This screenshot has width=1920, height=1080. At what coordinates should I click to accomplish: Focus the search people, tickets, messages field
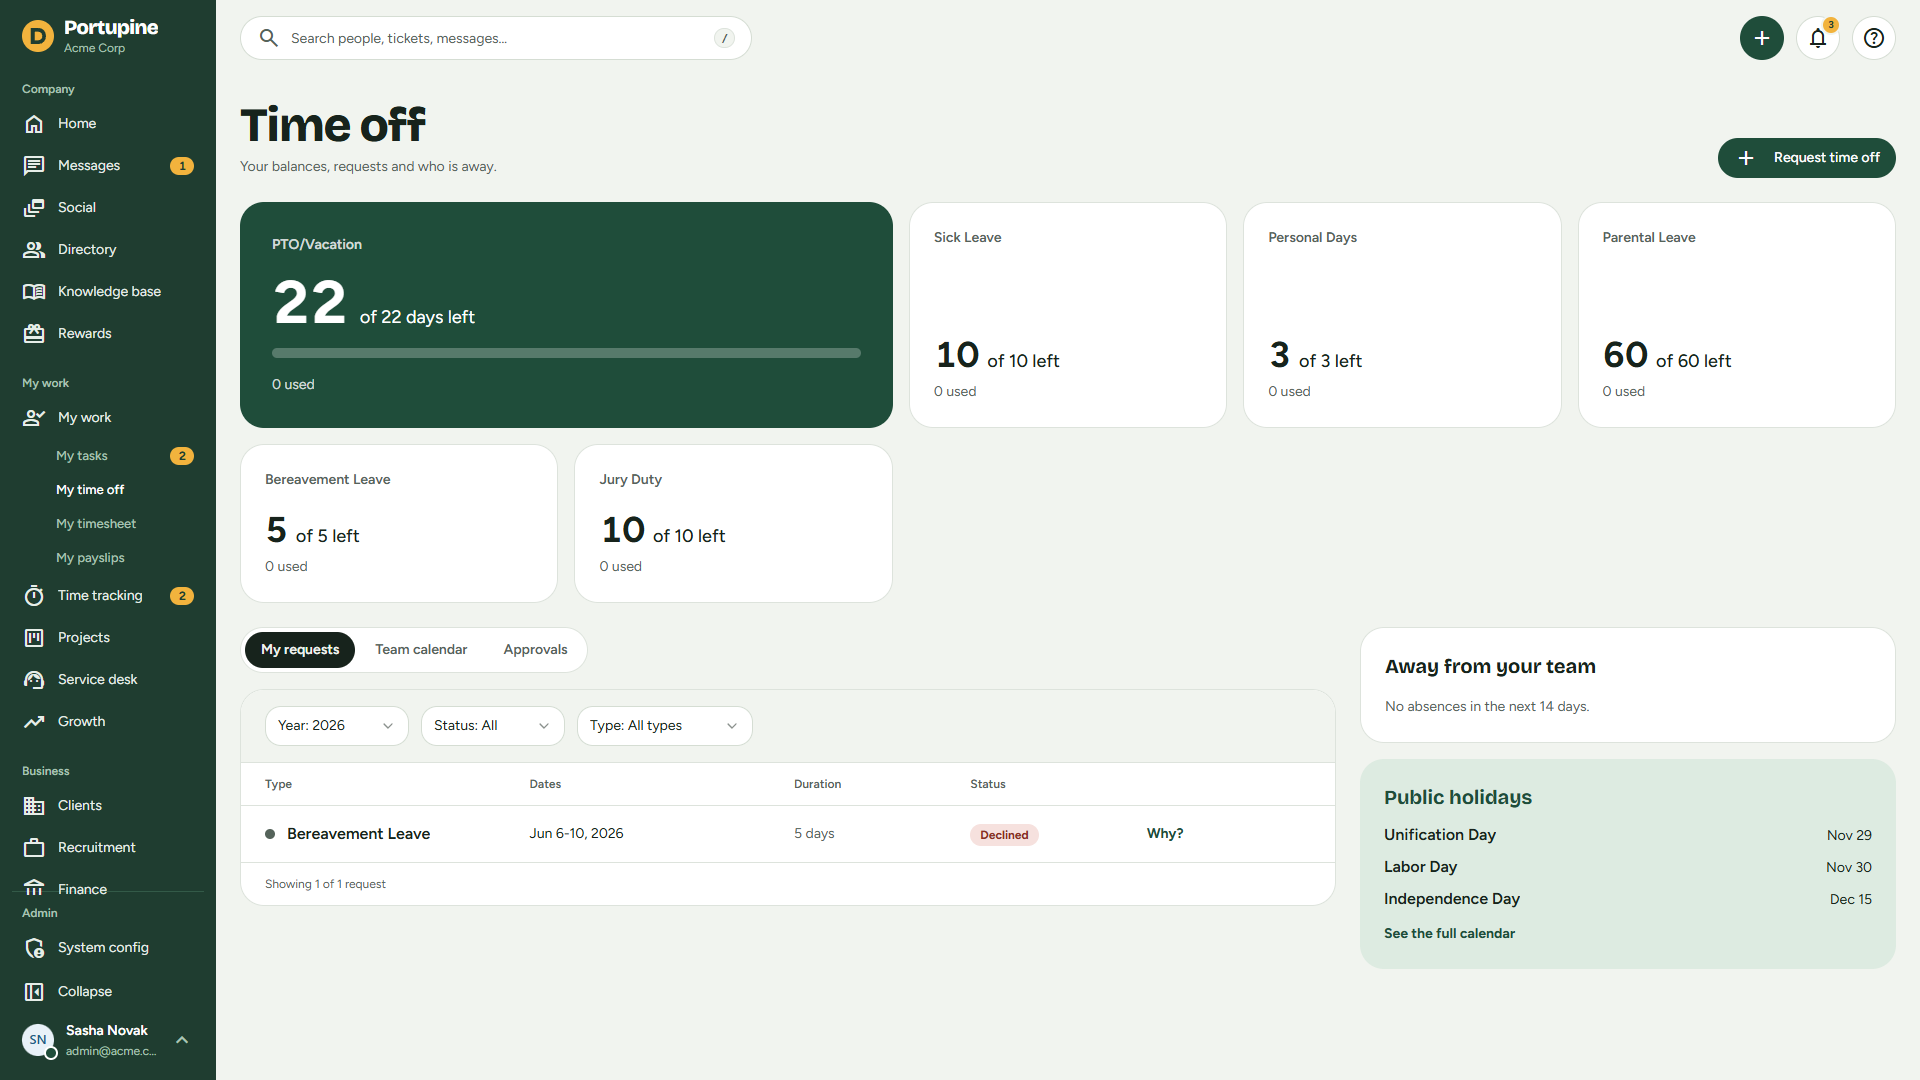(496, 38)
